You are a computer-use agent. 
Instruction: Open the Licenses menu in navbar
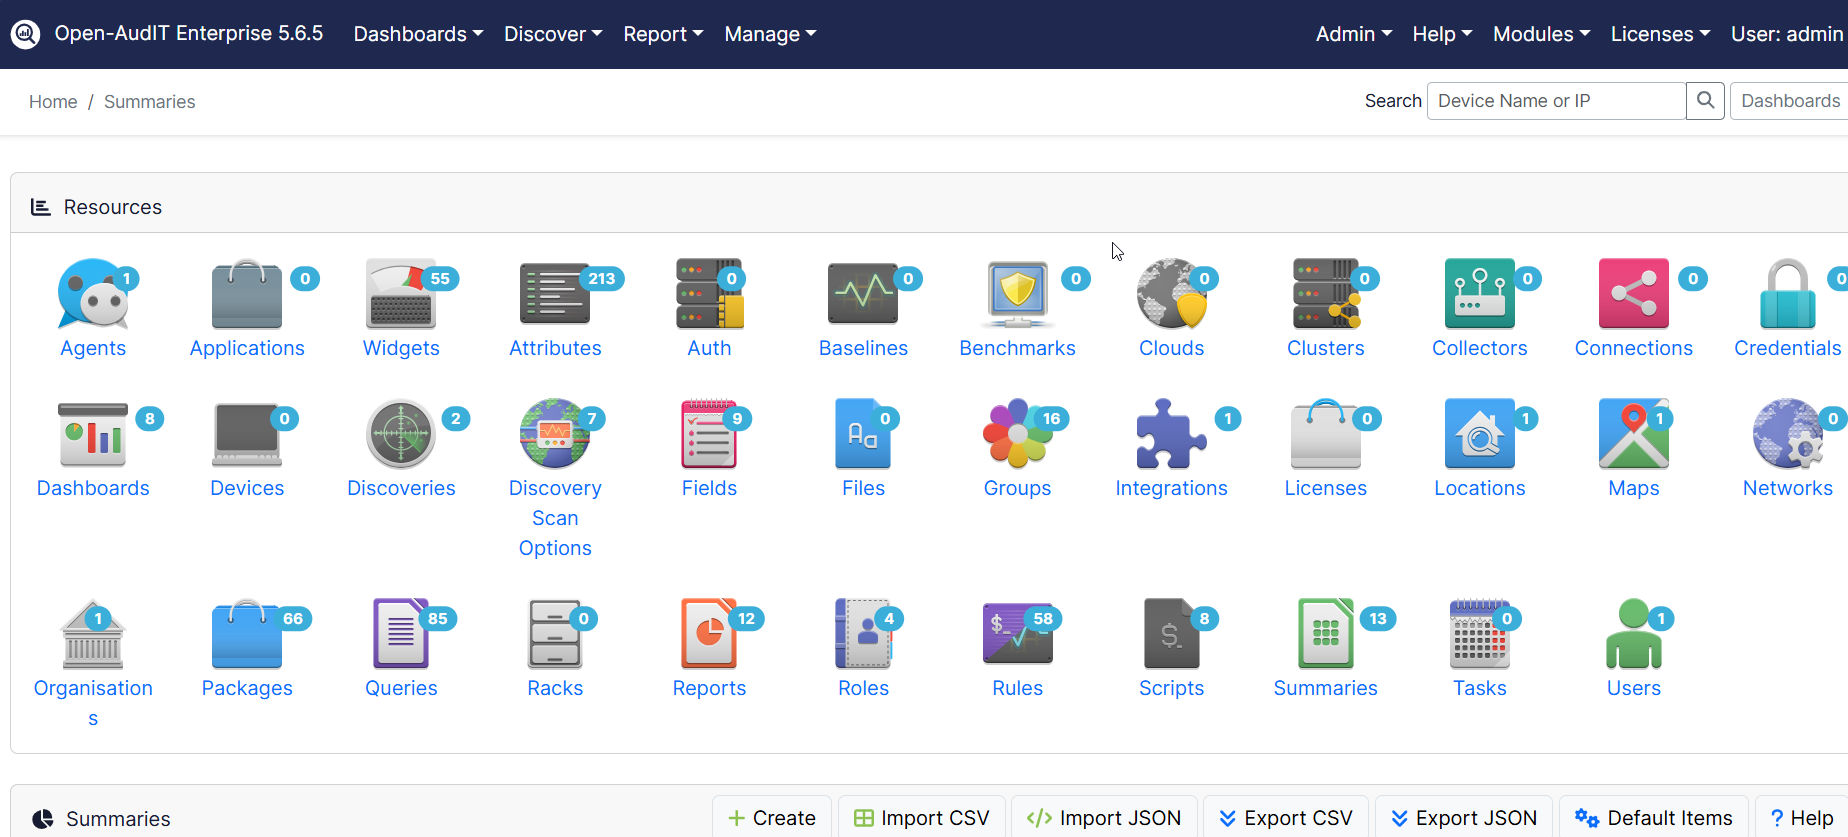(x=1660, y=34)
